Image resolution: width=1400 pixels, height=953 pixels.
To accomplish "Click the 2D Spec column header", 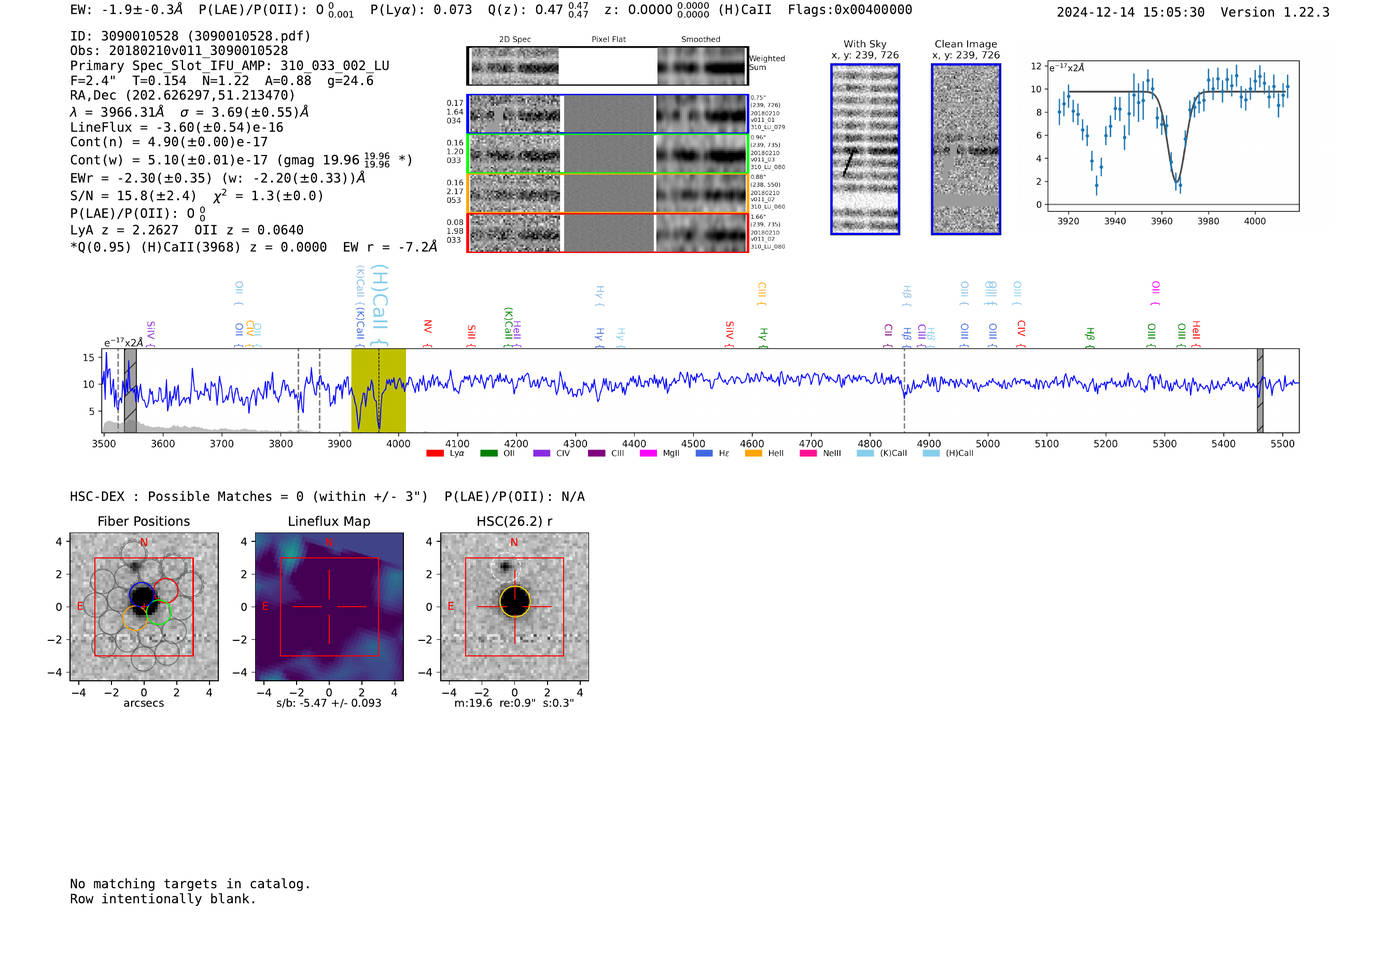I will click(515, 40).
